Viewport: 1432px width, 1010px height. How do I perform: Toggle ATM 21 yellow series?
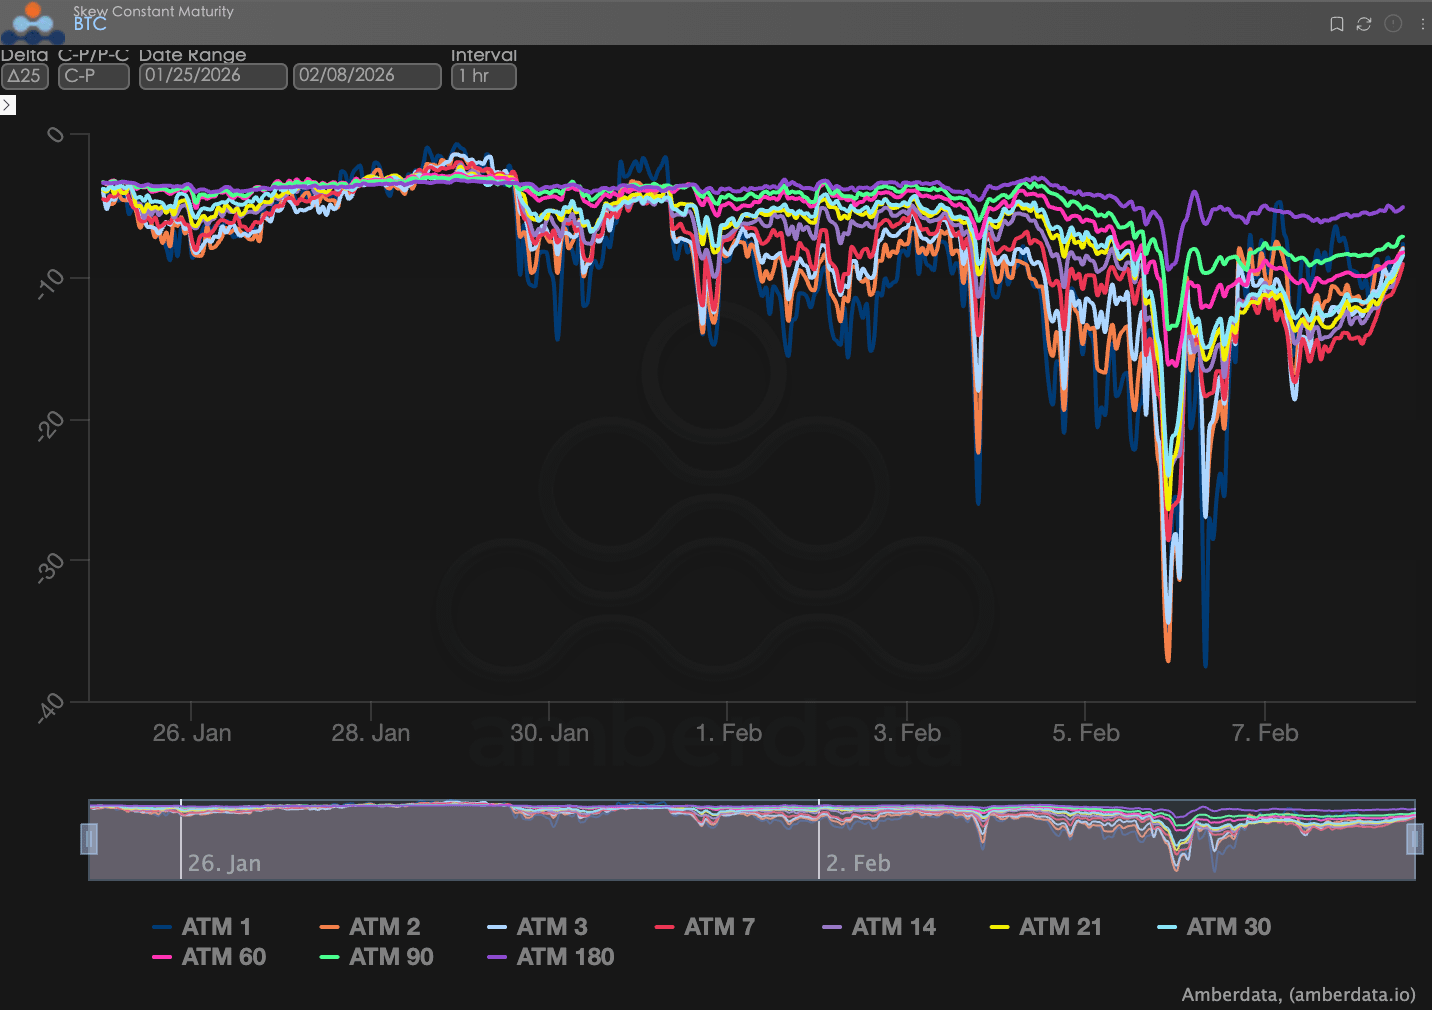pyautogui.click(x=1046, y=927)
